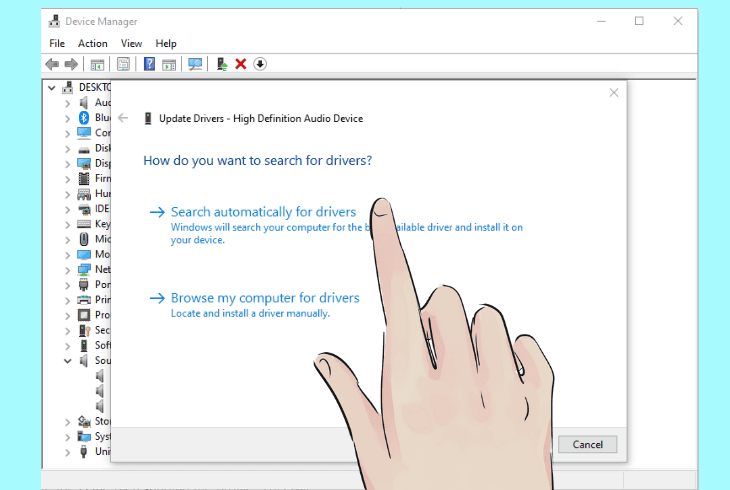730x490 pixels.
Task: Open the File menu
Action: click(57, 43)
